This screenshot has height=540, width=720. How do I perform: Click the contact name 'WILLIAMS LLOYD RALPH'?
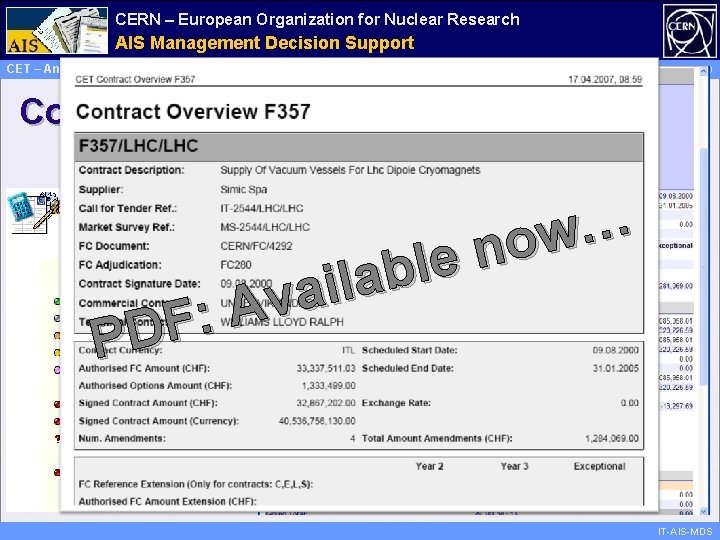click(282, 322)
